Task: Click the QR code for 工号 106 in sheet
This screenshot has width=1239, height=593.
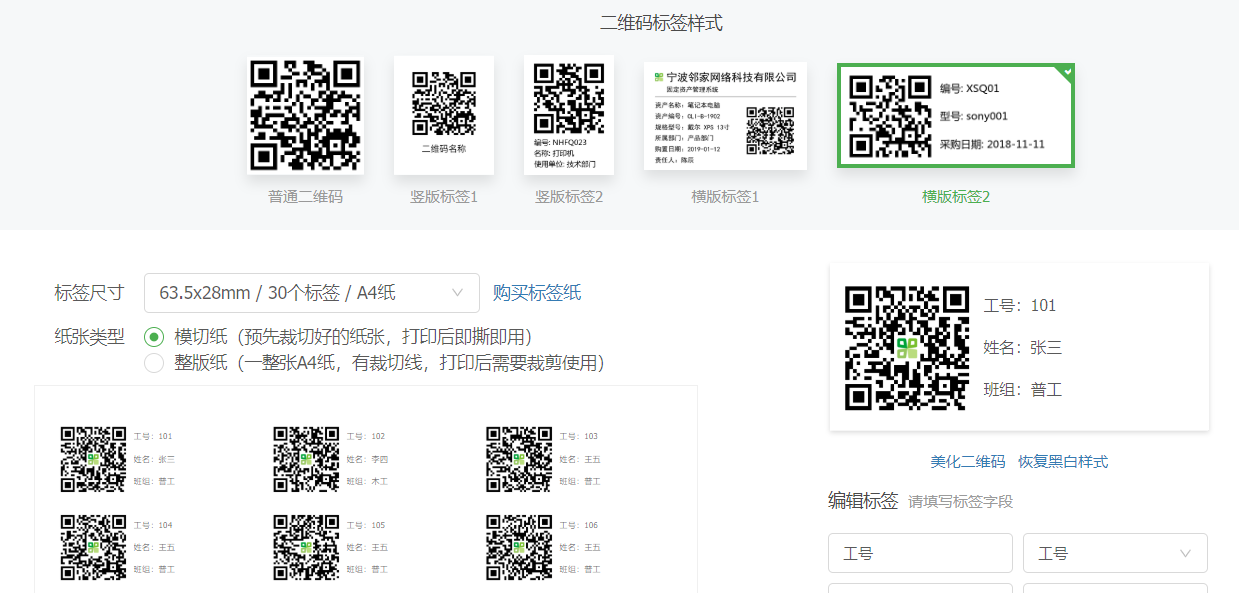Action: (x=519, y=547)
